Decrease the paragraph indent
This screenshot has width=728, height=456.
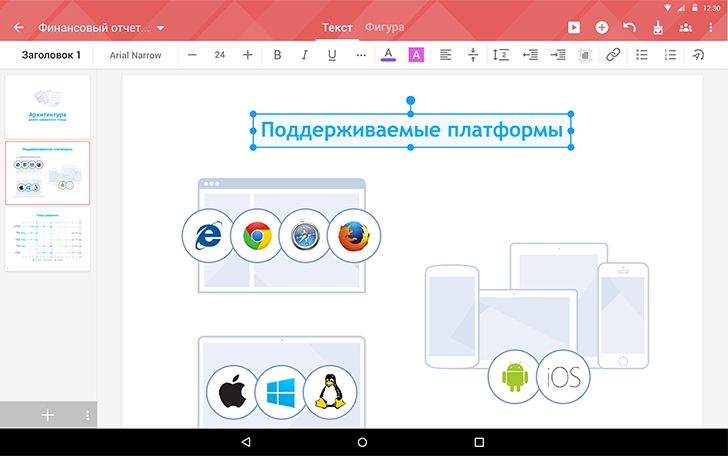[x=530, y=55]
